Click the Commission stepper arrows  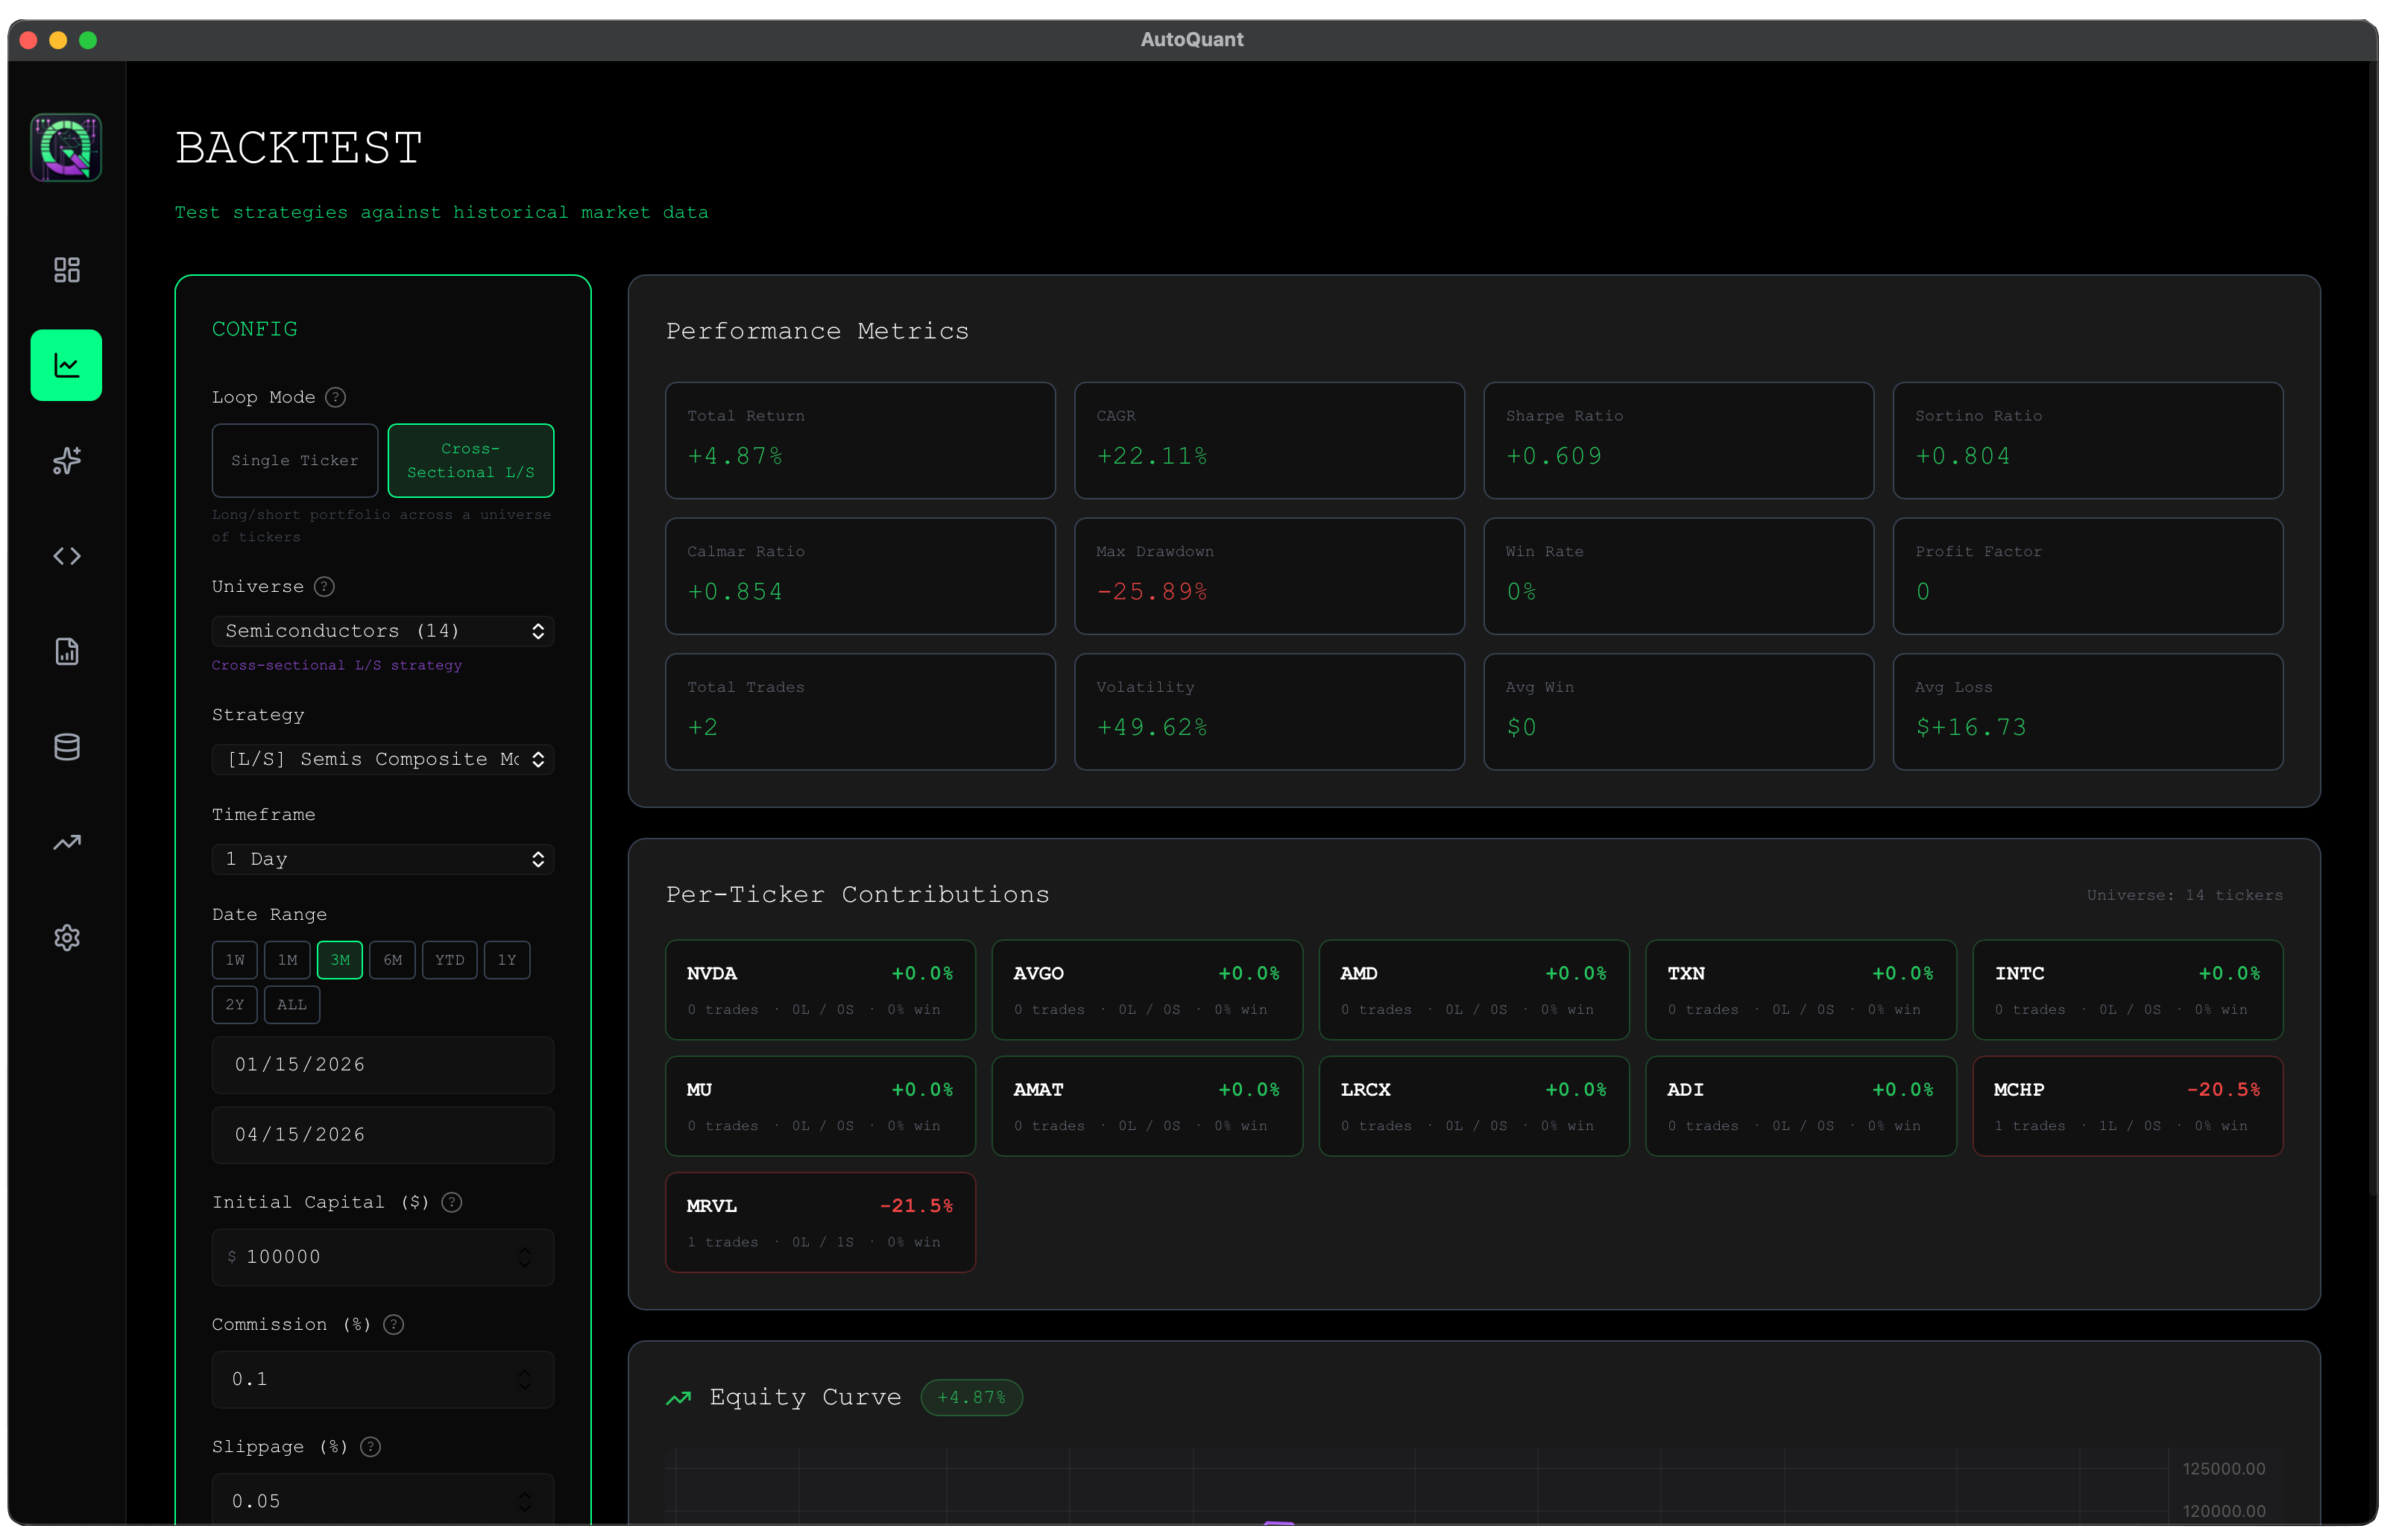coord(525,1379)
